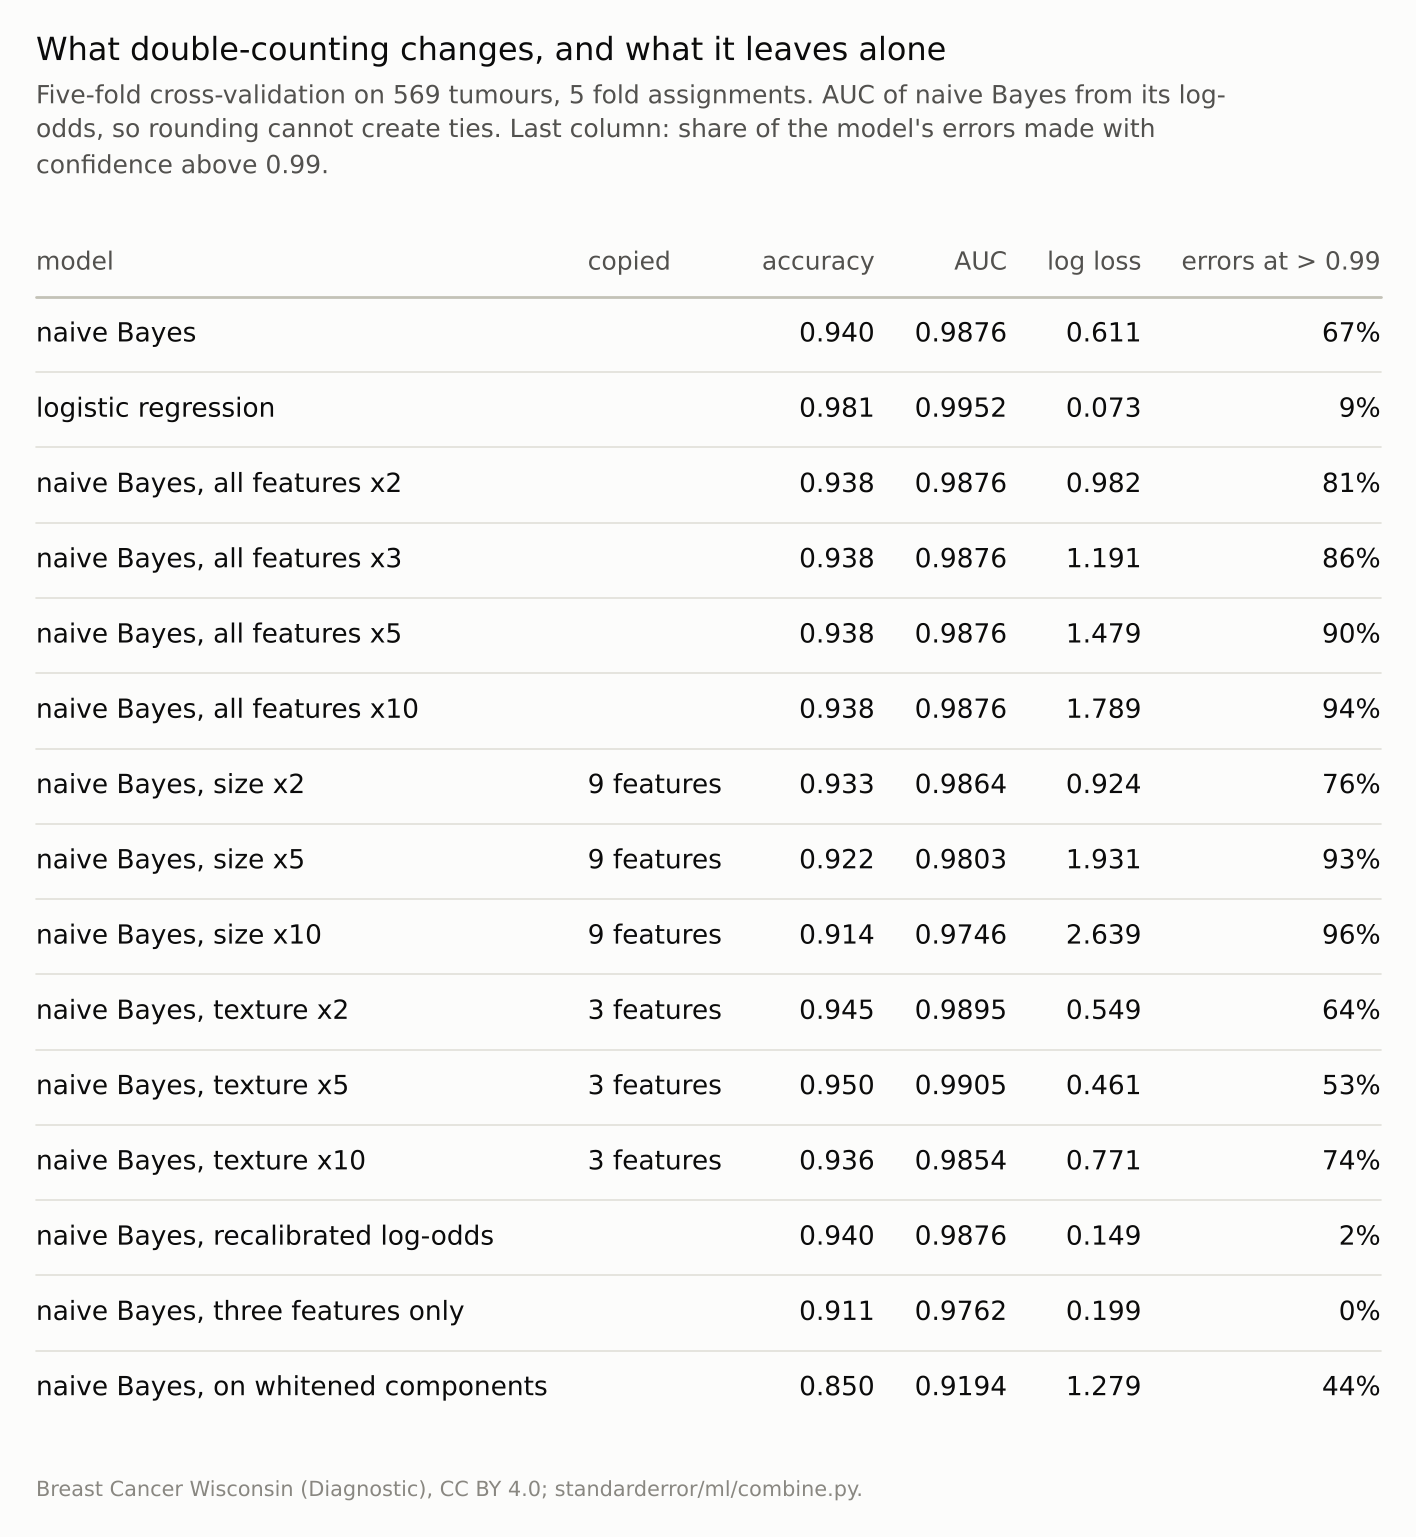Viewport: 1416px width, 1537px height.
Task: Click the 'model' column header
Action: tap(75, 261)
